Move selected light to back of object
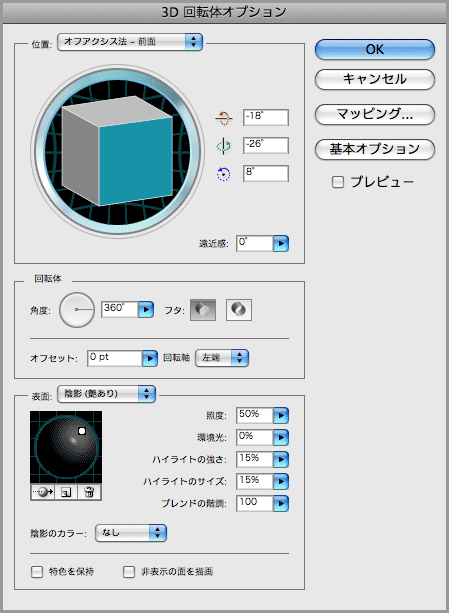 click(x=43, y=492)
